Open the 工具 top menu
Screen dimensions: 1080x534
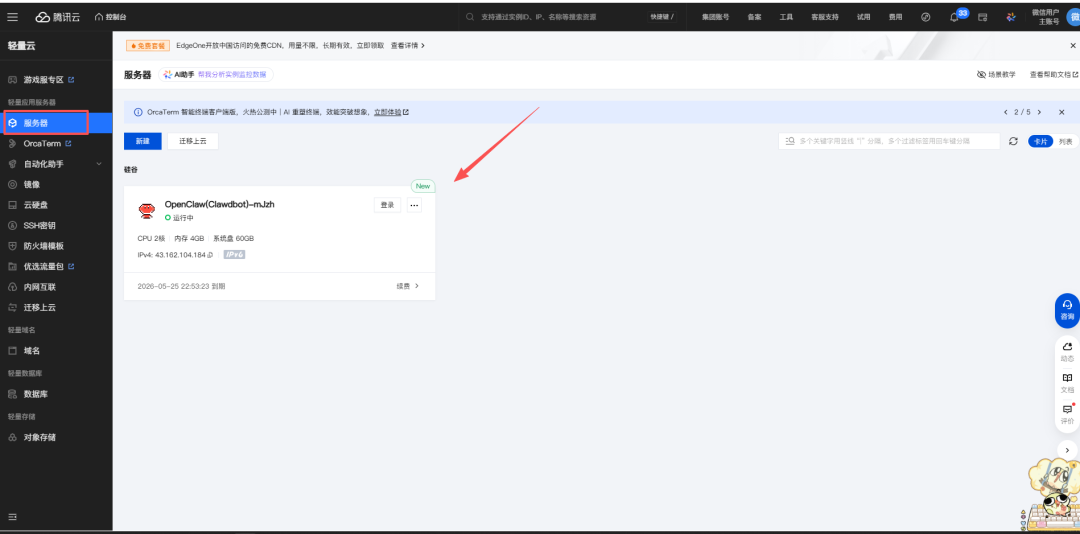786,17
